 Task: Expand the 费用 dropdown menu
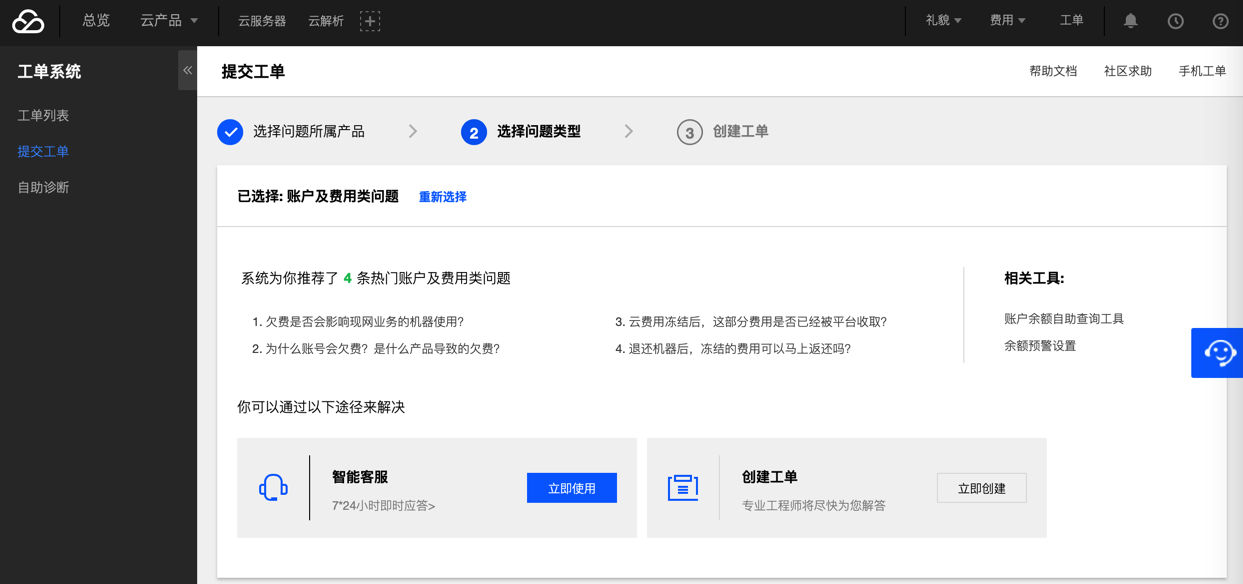coord(1008,20)
